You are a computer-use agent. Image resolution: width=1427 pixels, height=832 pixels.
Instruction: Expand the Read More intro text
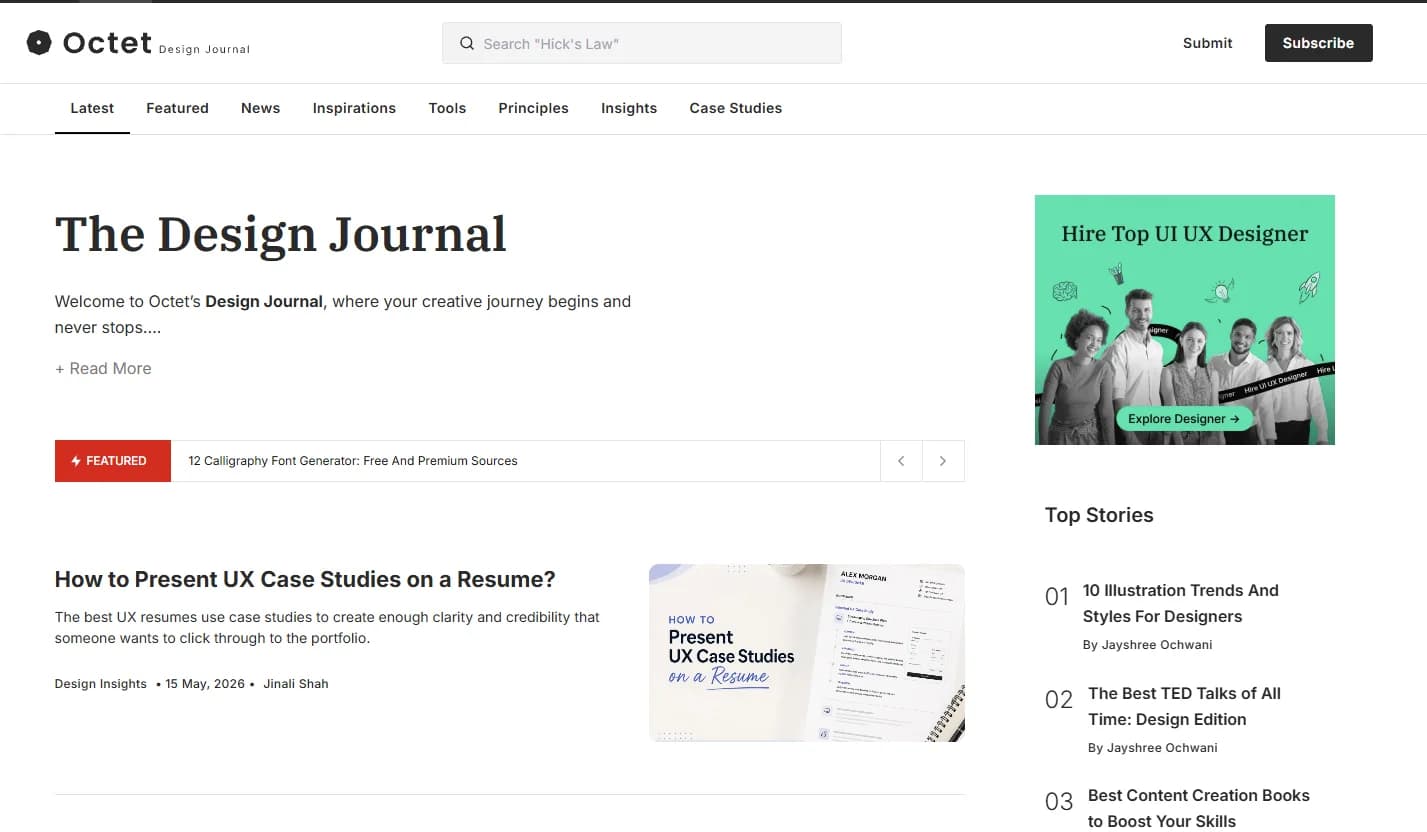click(103, 368)
